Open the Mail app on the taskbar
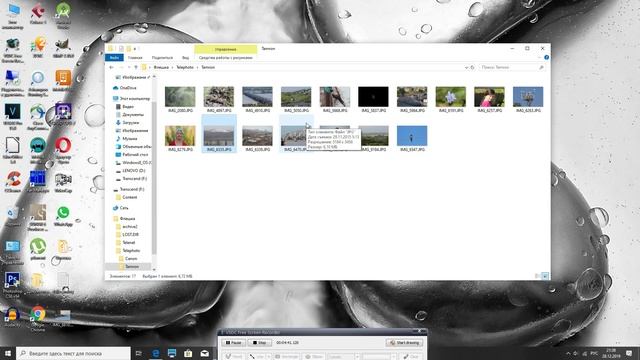The width and height of the screenshot is (640, 360). (x=204, y=353)
